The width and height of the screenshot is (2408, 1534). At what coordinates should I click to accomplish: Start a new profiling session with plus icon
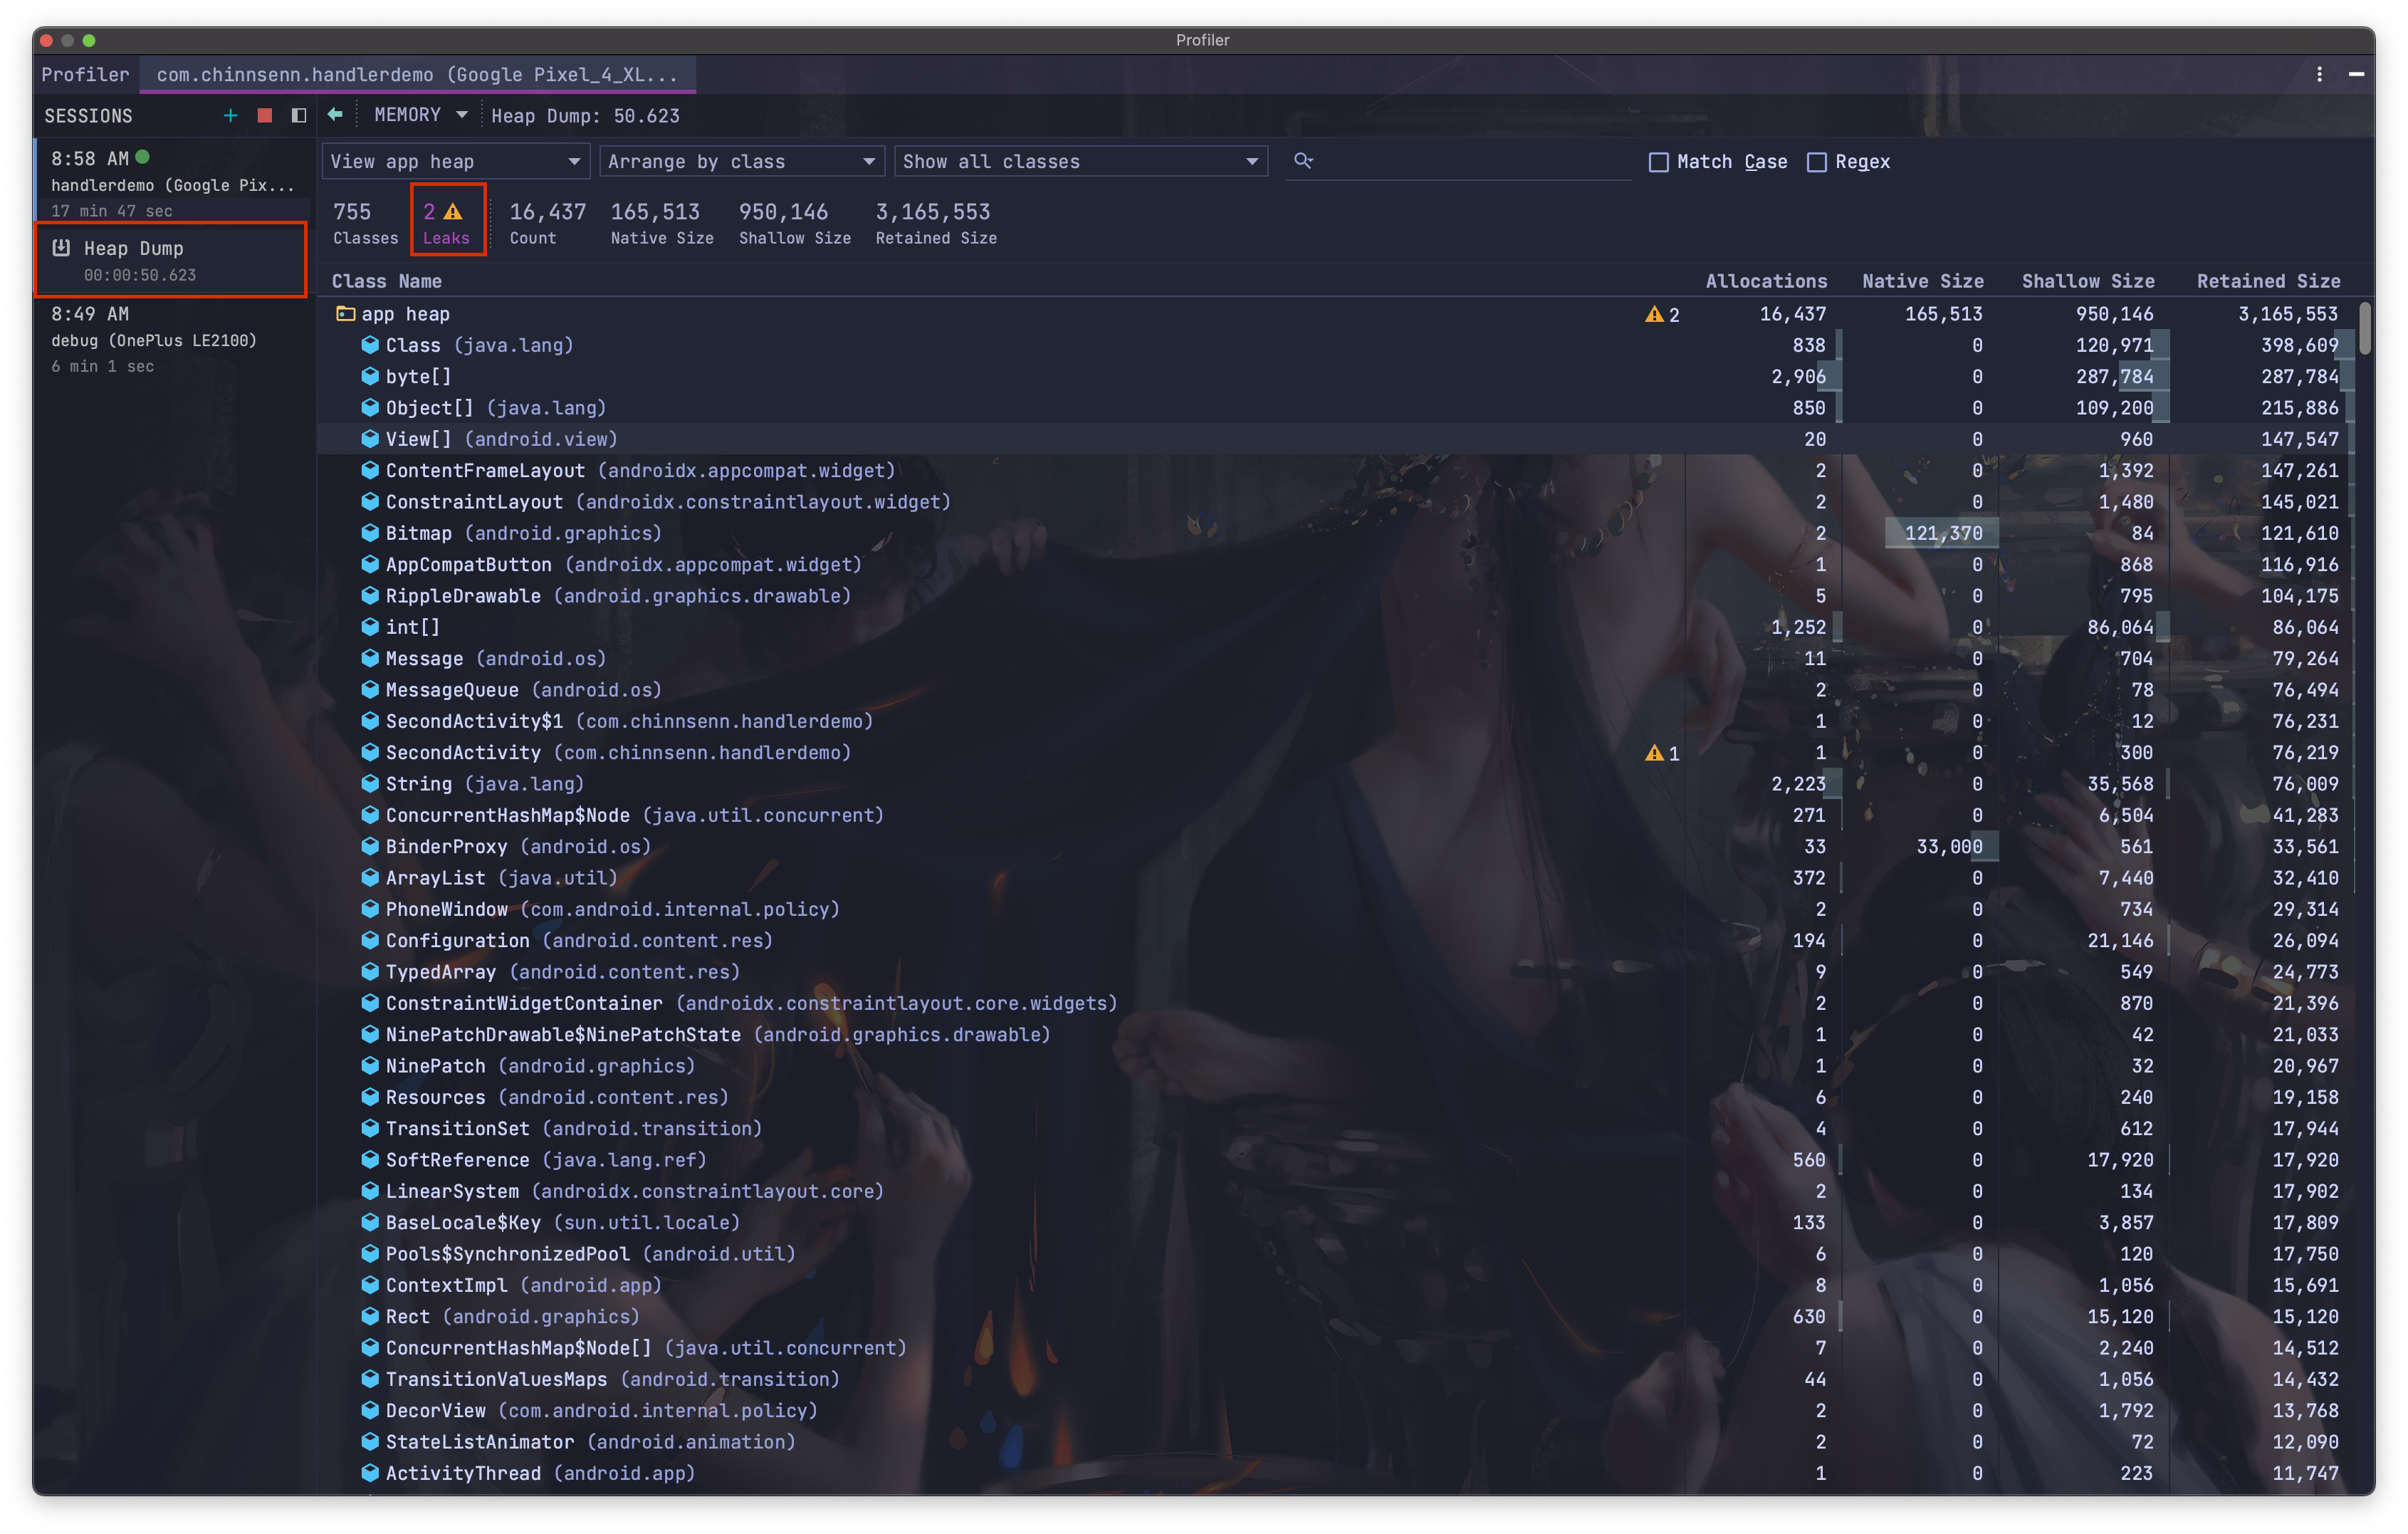[230, 116]
